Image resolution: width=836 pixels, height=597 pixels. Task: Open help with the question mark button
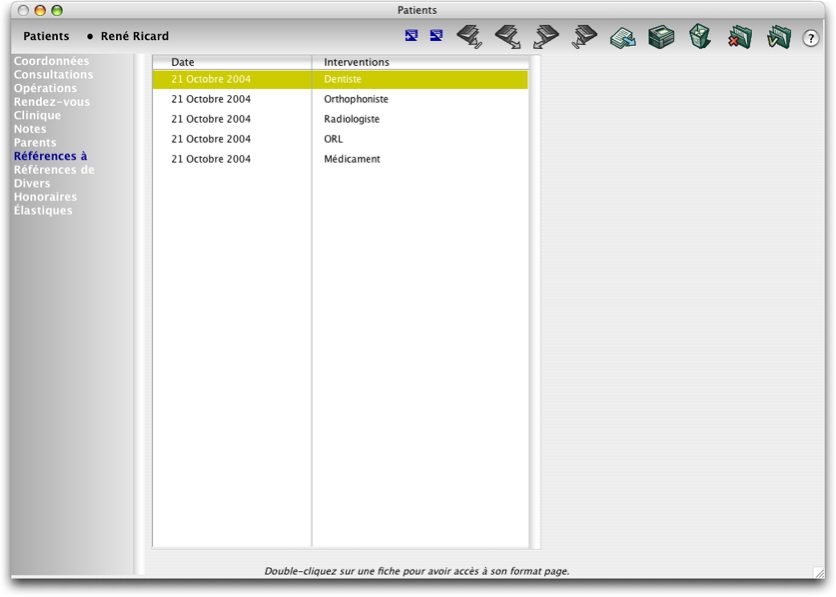[810, 38]
